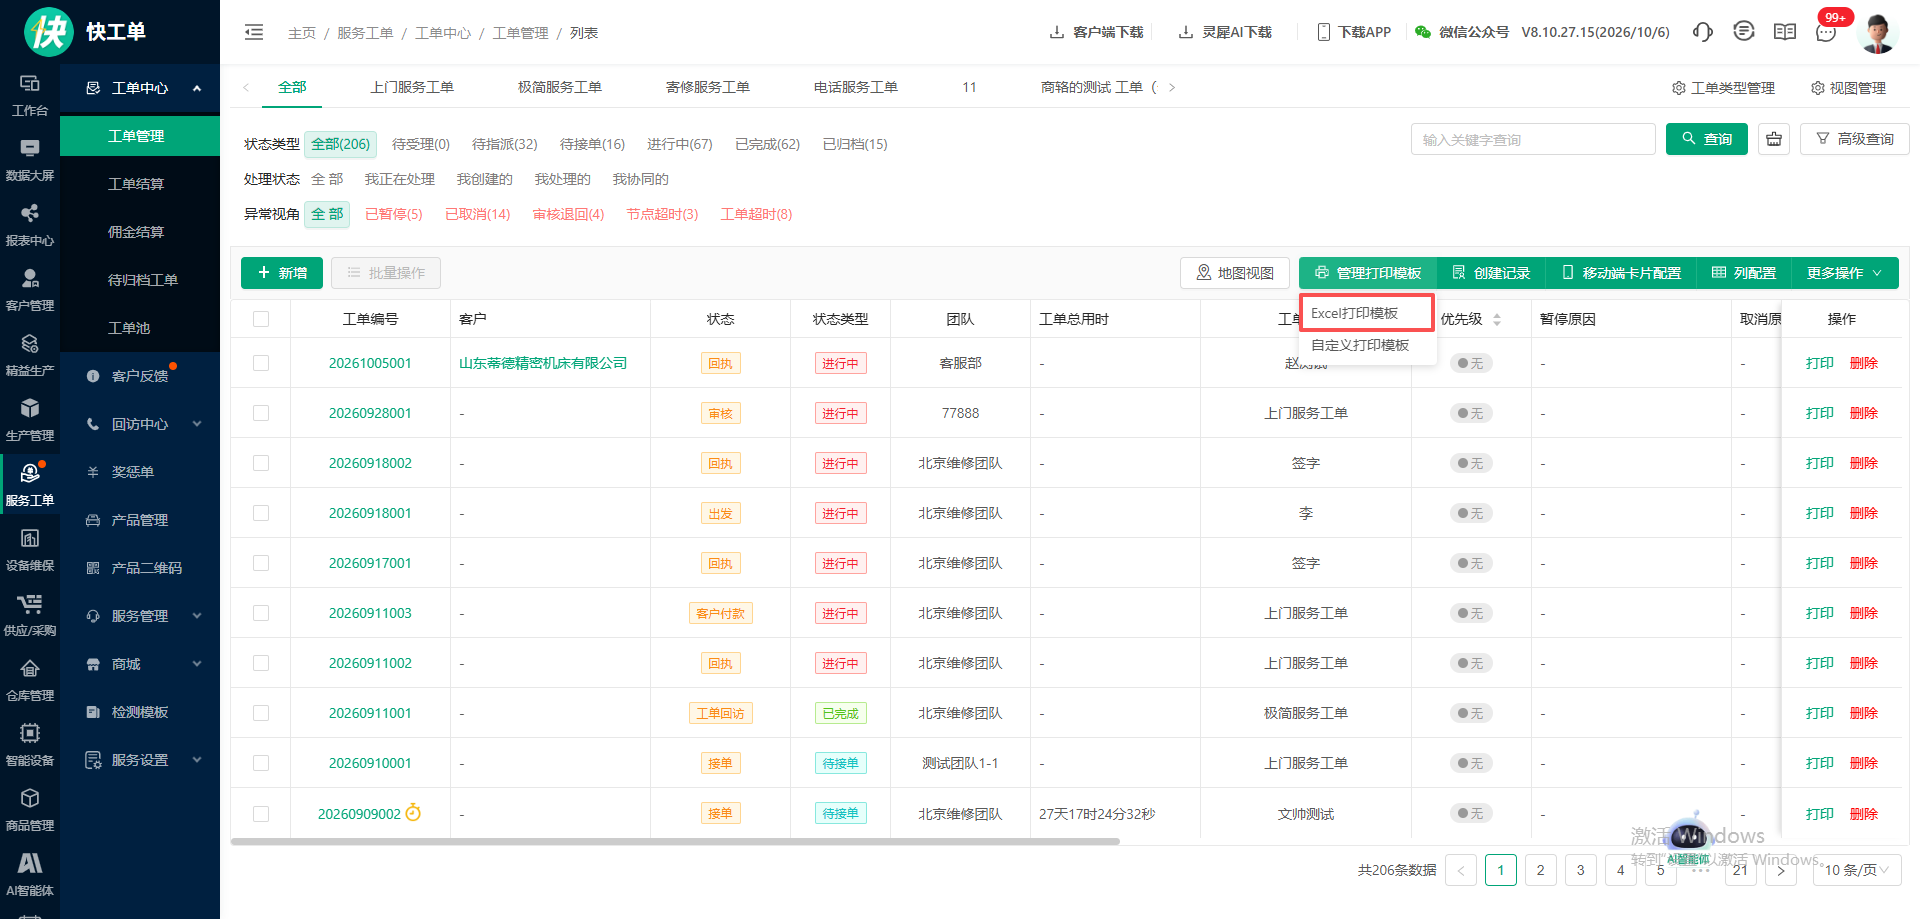1920x919 pixels.
Task: Open the customer service headset icon
Action: pyautogui.click(x=1702, y=32)
